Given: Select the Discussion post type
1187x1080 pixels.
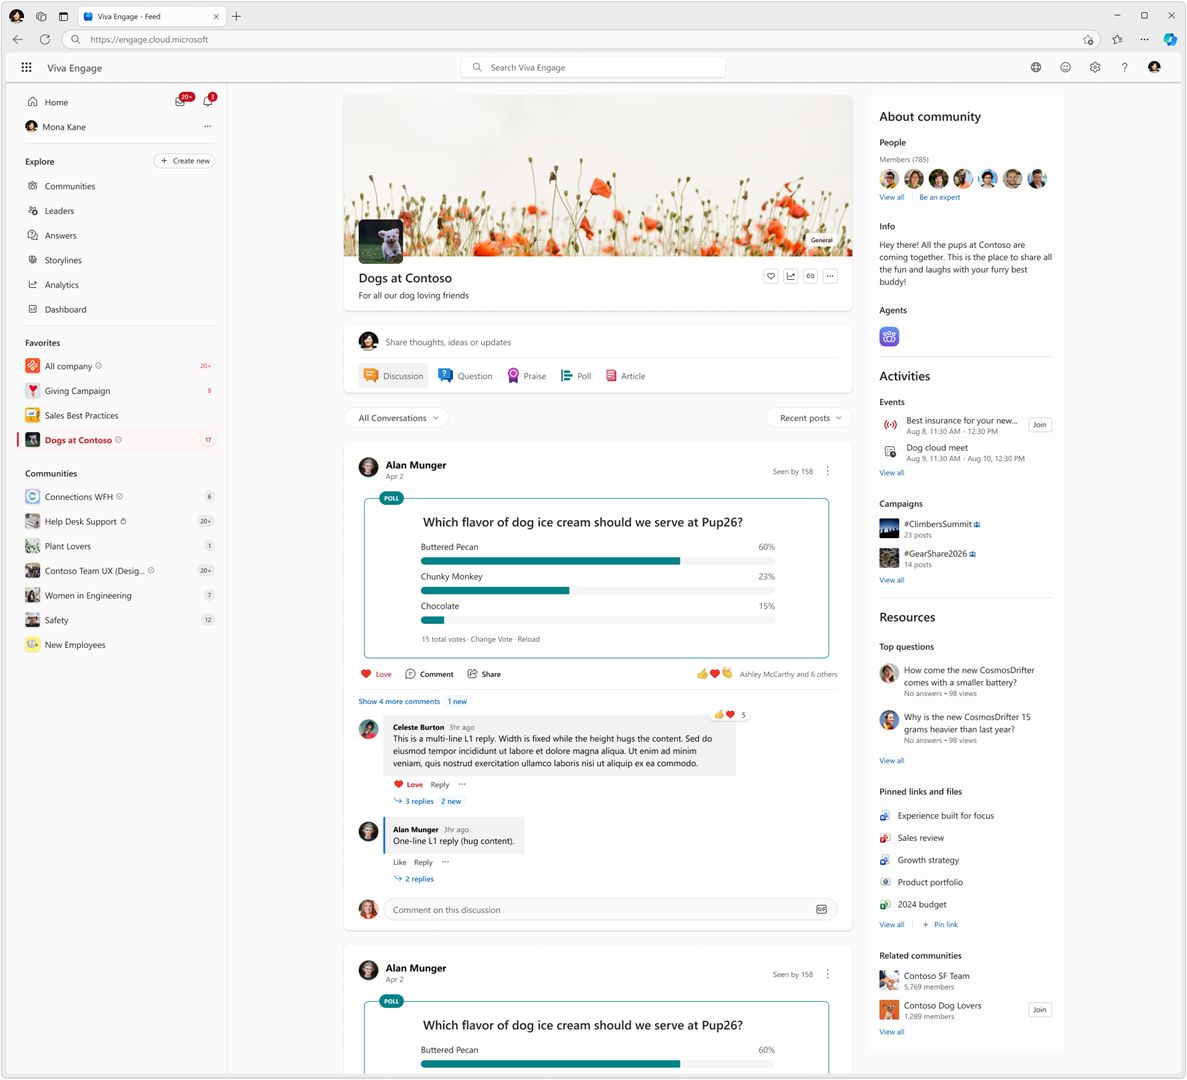Looking at the screenshot, I should pos(393,376).
